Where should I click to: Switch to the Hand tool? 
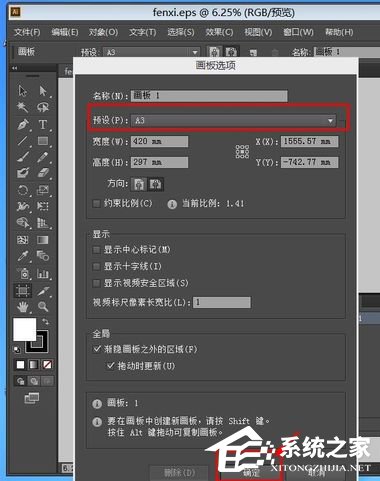pos(22,306)
